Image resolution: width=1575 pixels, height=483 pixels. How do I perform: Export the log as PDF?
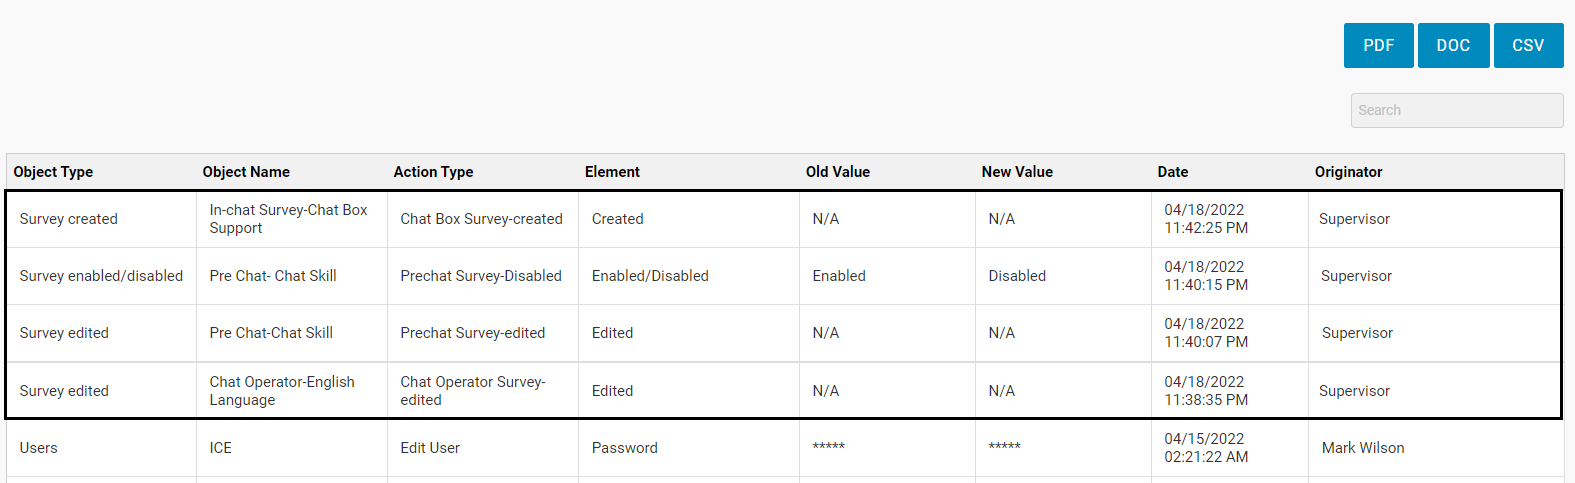(1378, 46)
